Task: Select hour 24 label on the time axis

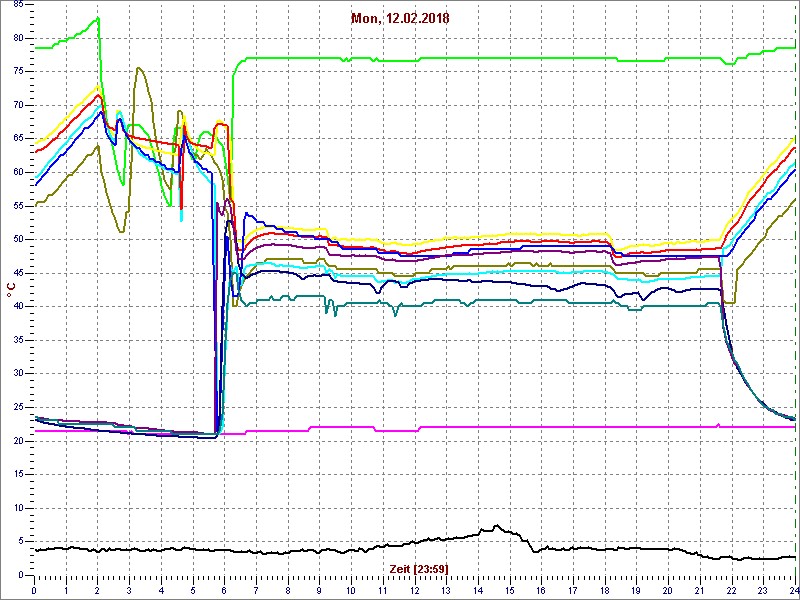Action: 793,590
